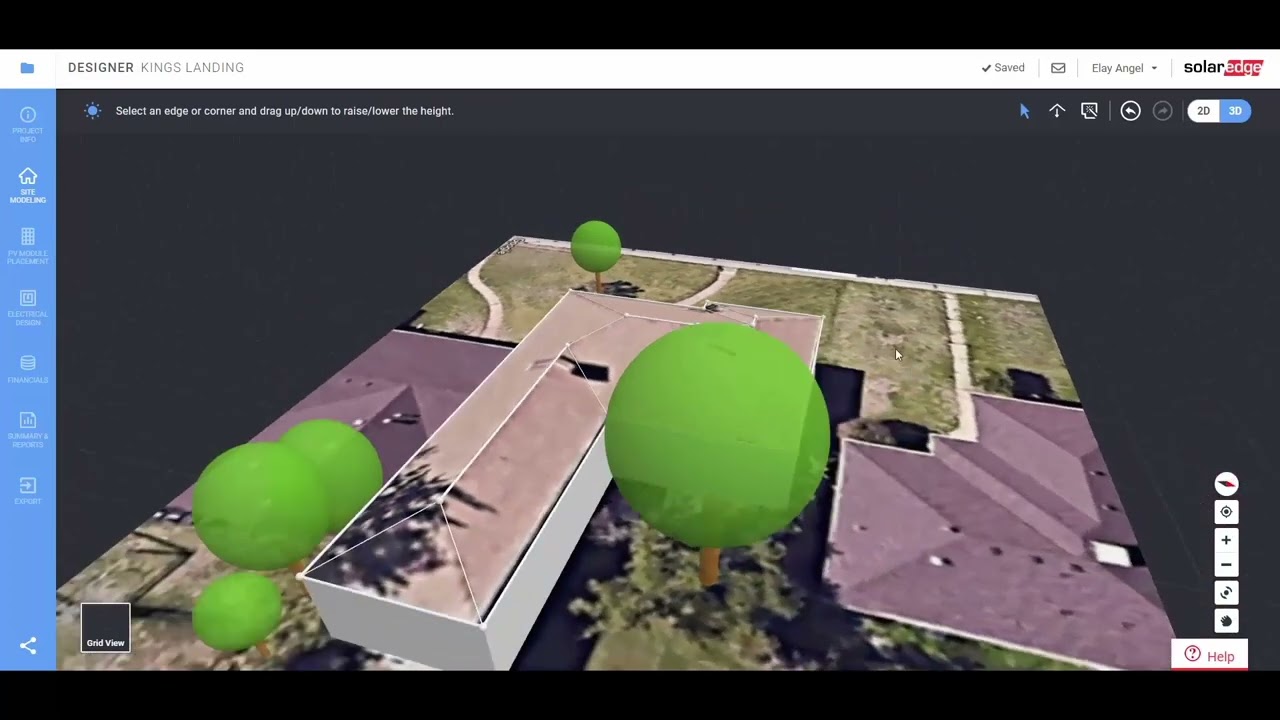The image size is (1280, 720).
Task: Select the small tree near the back lawn
Action: 596,246
